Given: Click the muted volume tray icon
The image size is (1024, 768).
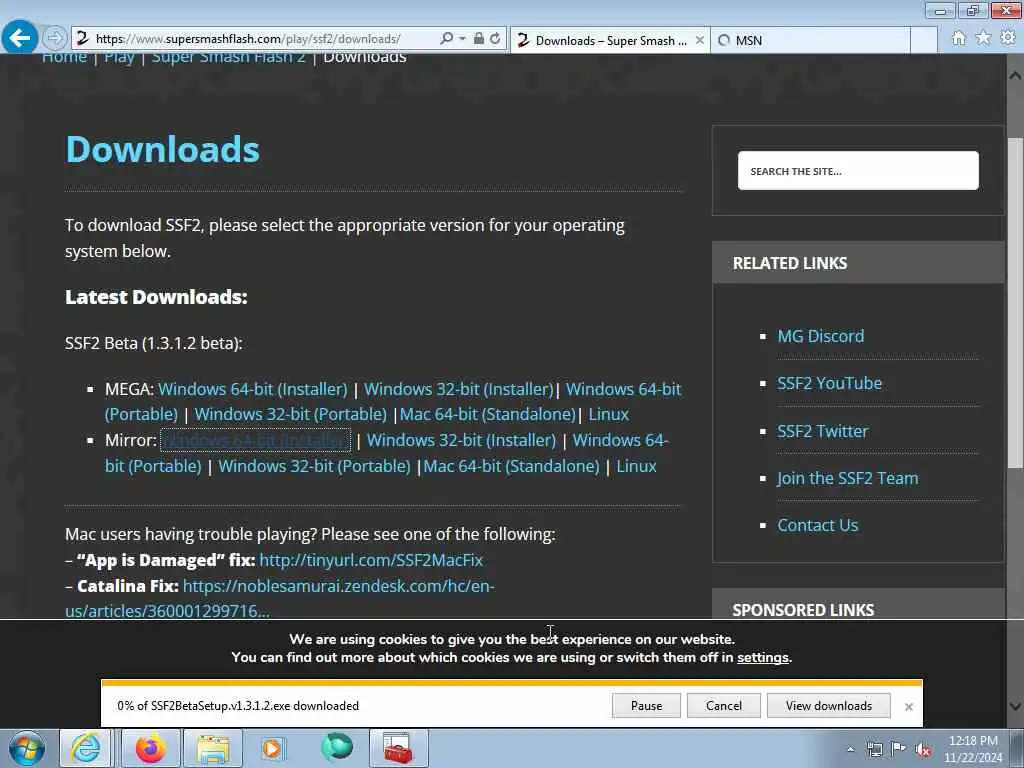Looking at the screenshot, I should point(923,750).
